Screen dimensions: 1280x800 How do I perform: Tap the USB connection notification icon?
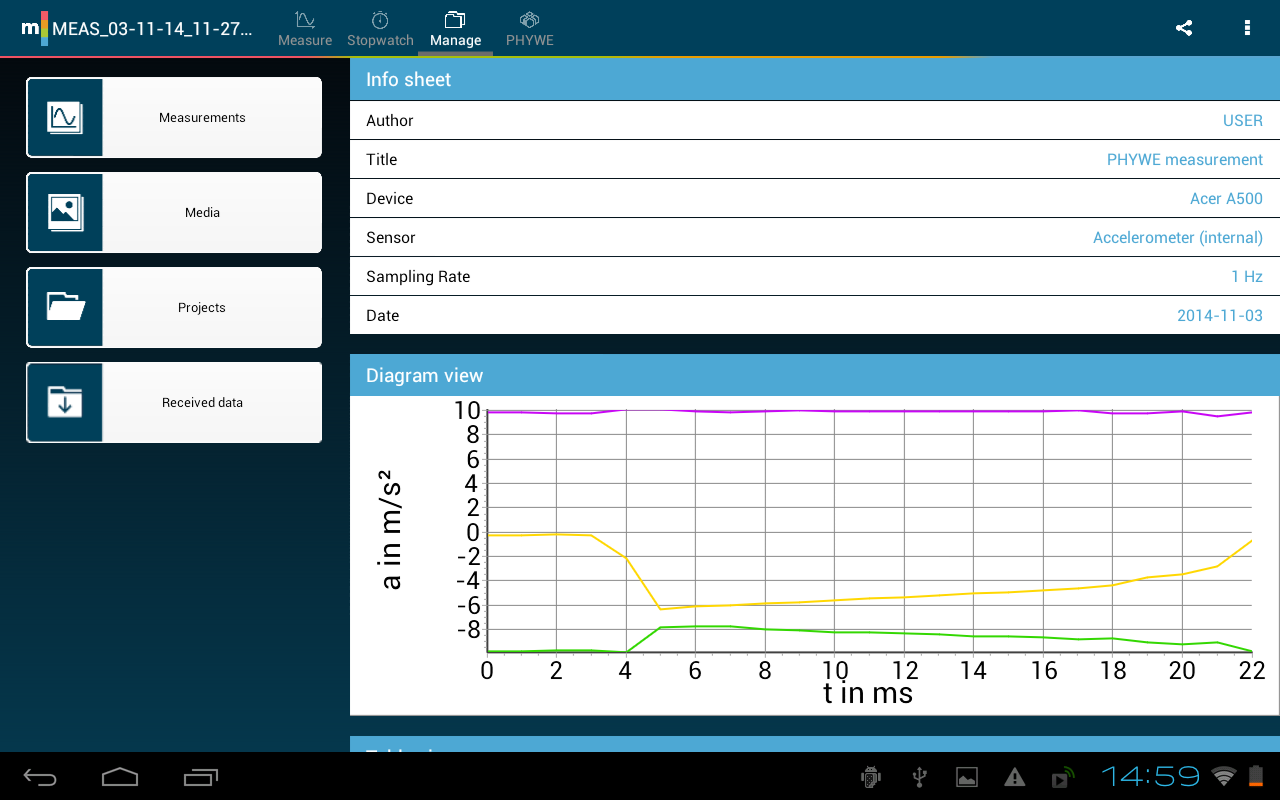(919, 777)
